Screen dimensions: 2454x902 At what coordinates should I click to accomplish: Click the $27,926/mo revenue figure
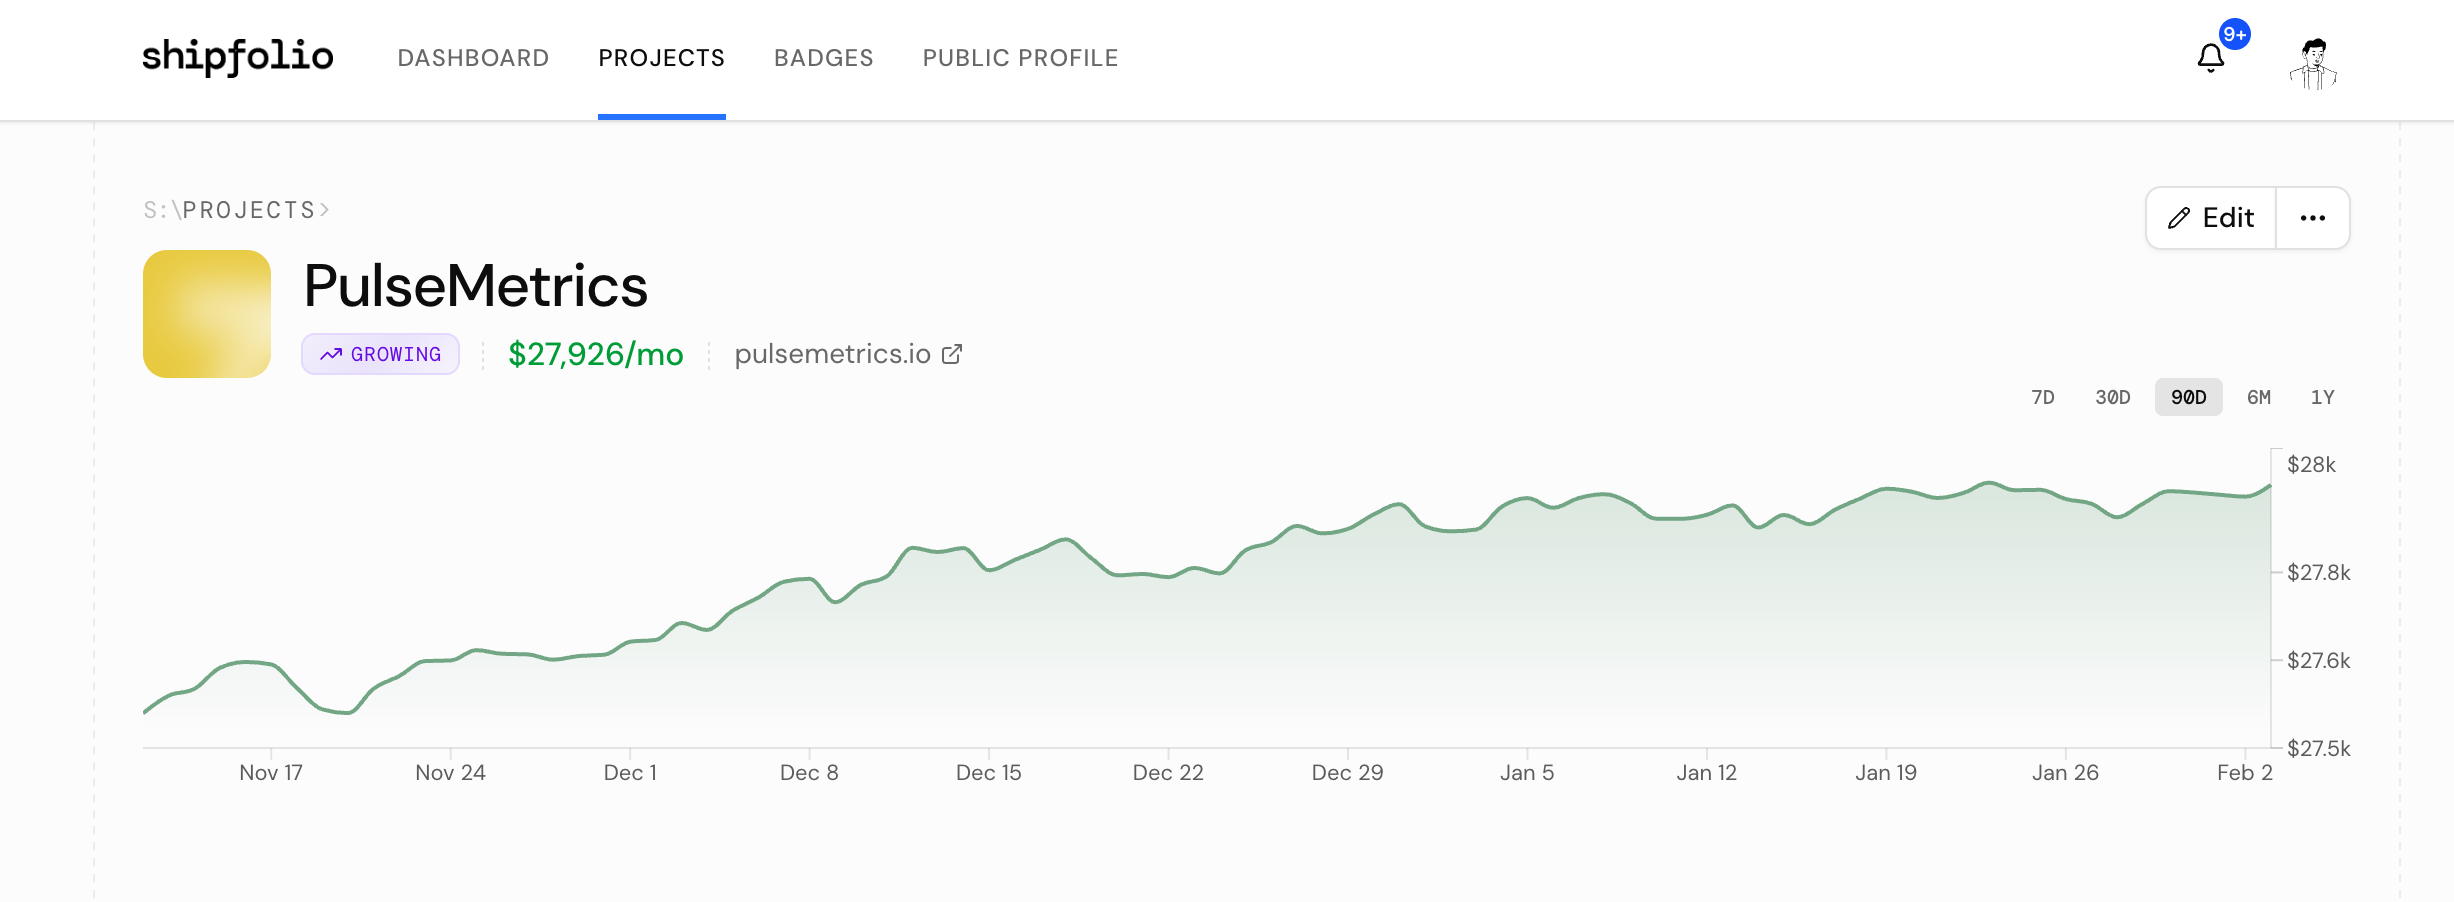(x=595, y=354)
